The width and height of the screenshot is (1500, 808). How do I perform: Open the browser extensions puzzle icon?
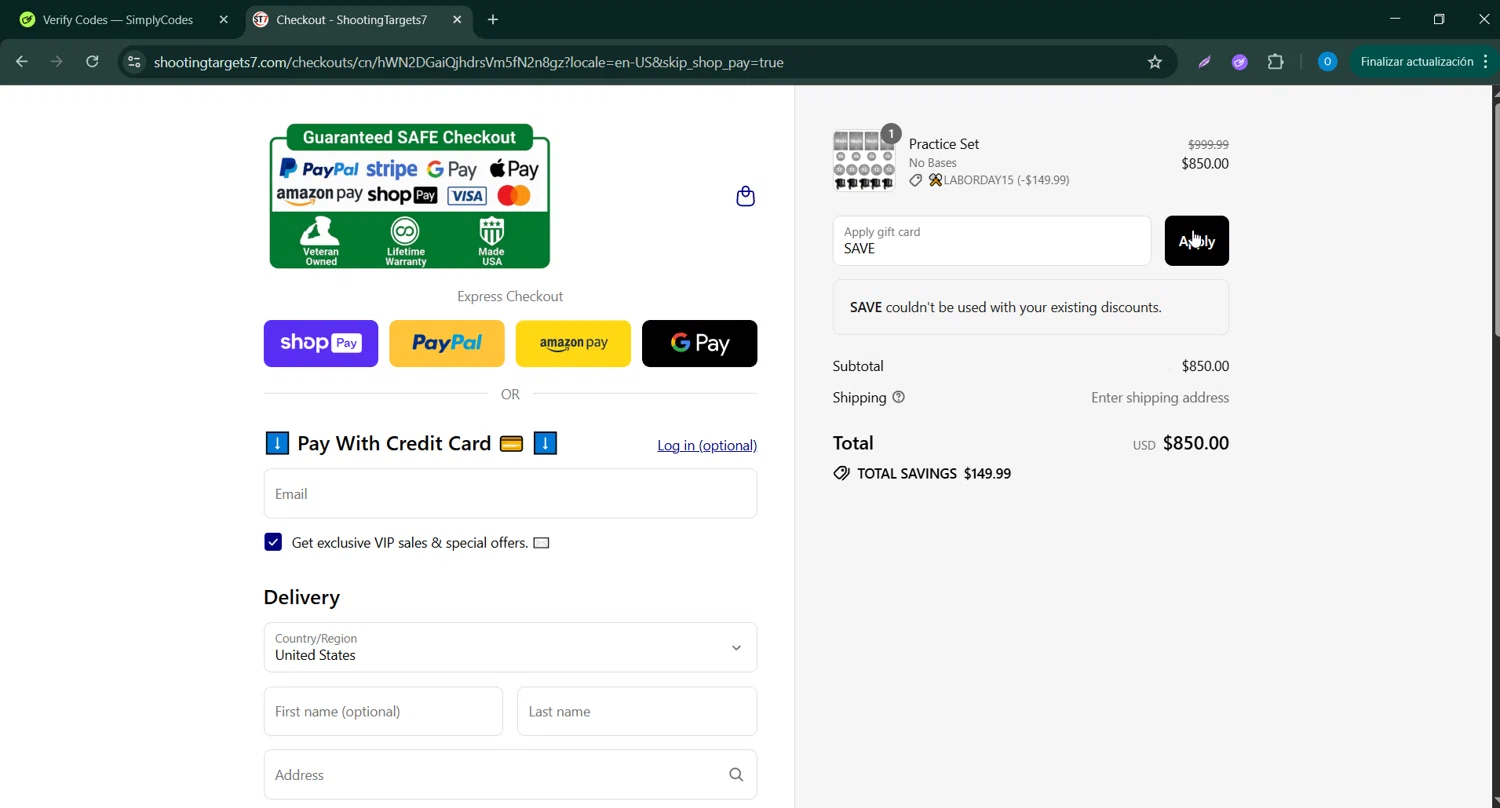pyautogui.click(x=1275, y=62)
